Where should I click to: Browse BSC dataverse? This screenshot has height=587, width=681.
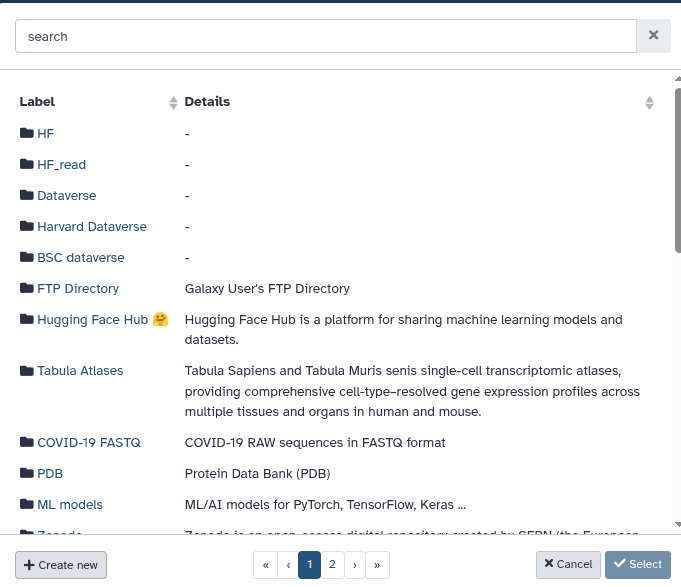[x=81, y=257]
